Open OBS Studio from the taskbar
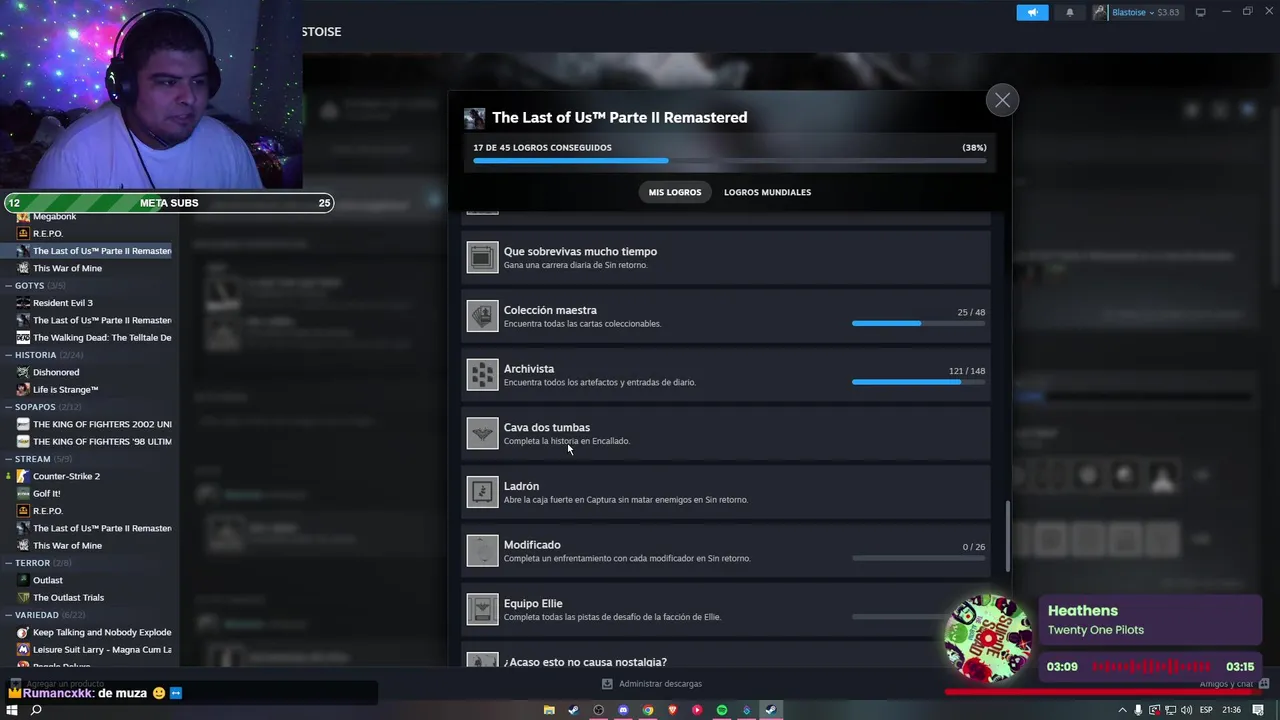The height and width of the screenshot is (720, 1280). tap(598, 710)
